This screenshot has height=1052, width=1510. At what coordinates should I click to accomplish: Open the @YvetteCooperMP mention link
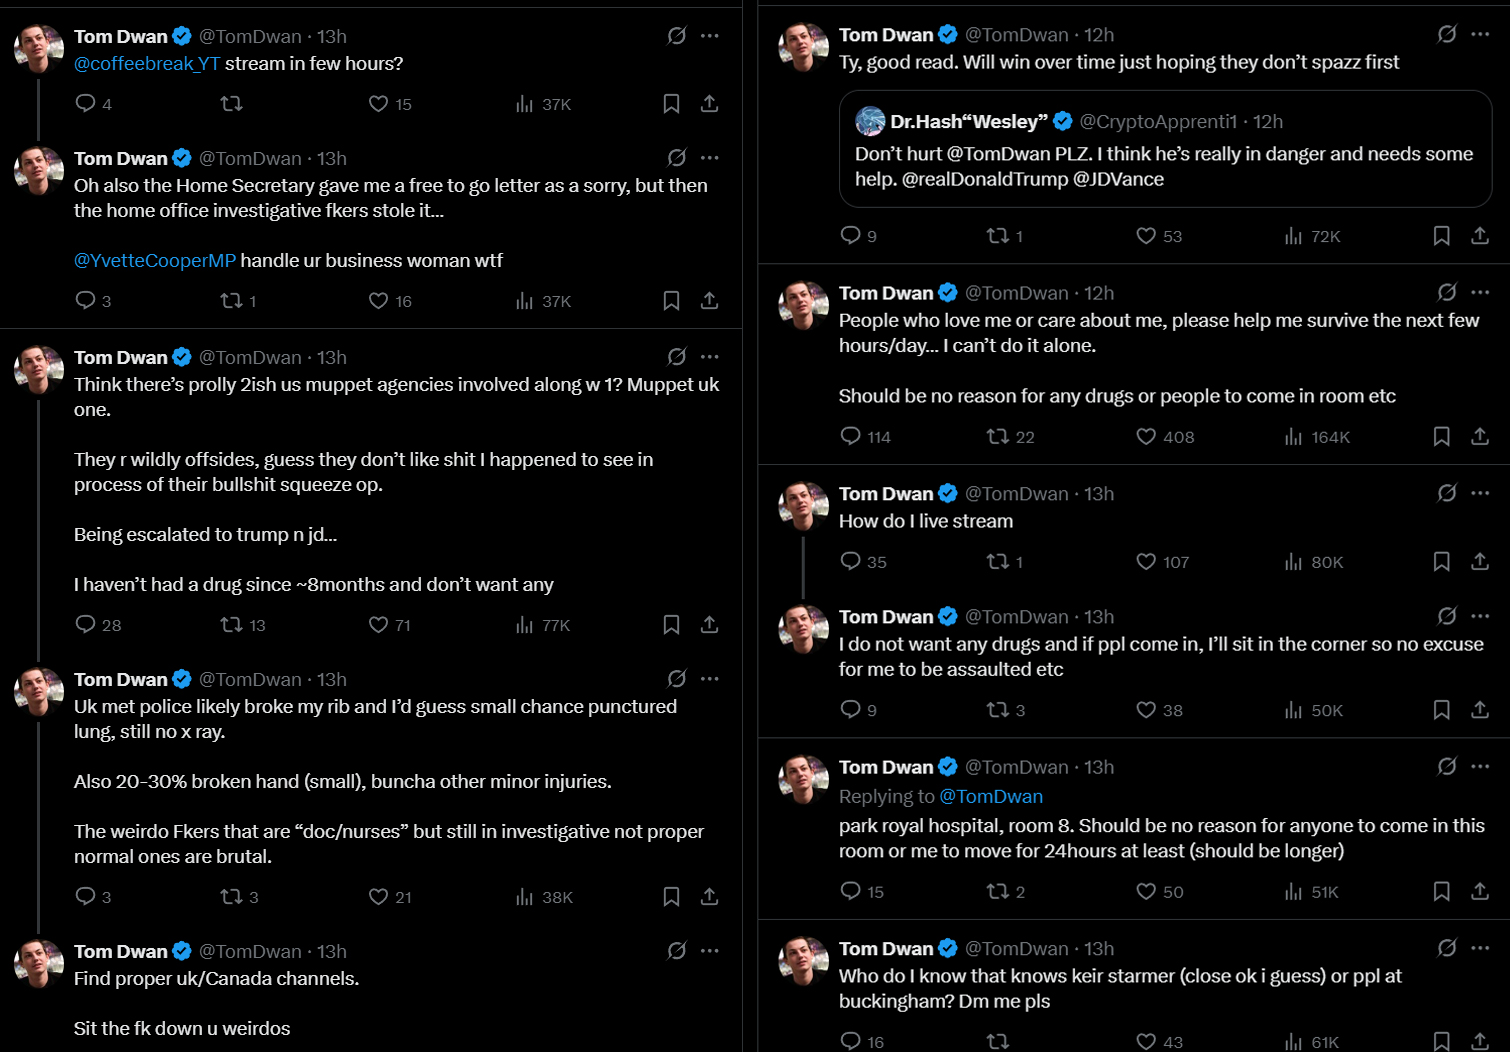[155, 261]
